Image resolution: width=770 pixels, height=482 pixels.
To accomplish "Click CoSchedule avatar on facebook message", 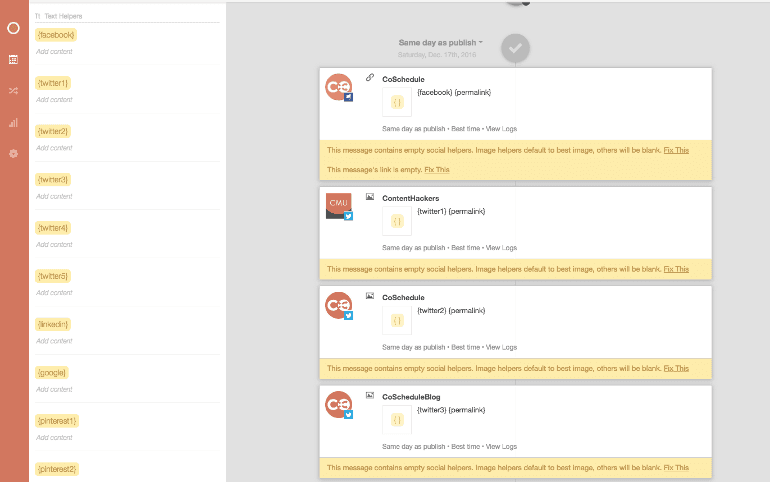I will (338, 87).
